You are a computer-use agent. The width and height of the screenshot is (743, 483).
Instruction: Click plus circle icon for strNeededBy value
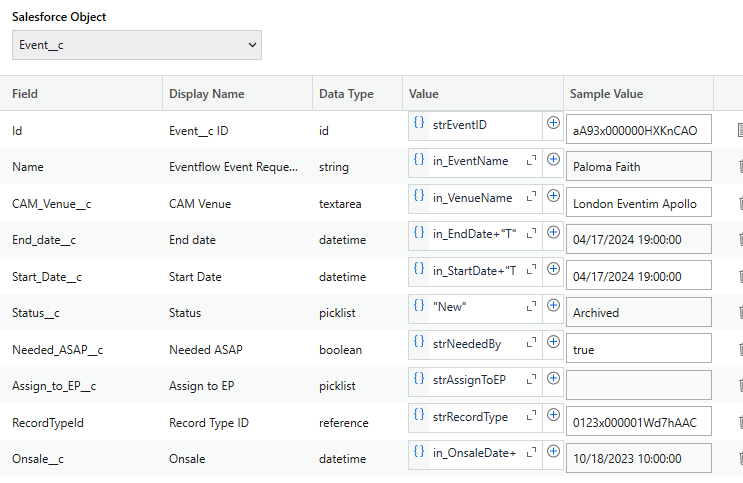tap(553, 342)
